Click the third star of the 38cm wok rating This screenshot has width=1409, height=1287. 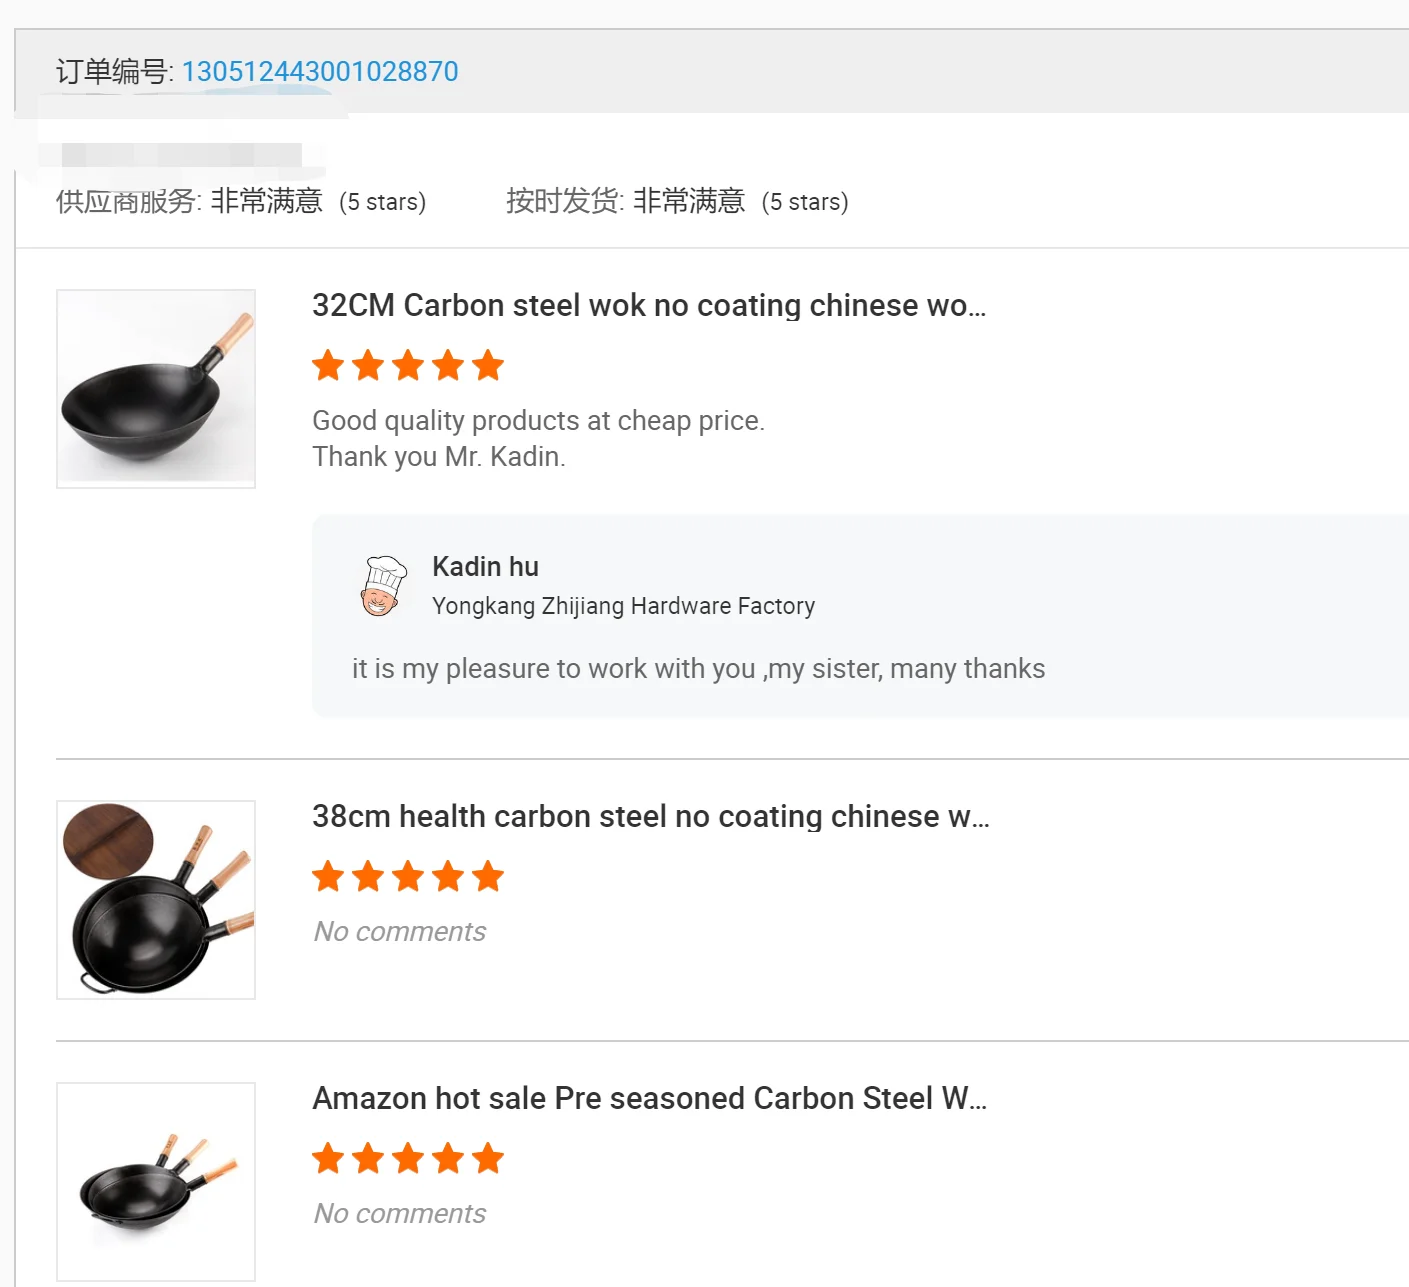click(x=408, y=877)
